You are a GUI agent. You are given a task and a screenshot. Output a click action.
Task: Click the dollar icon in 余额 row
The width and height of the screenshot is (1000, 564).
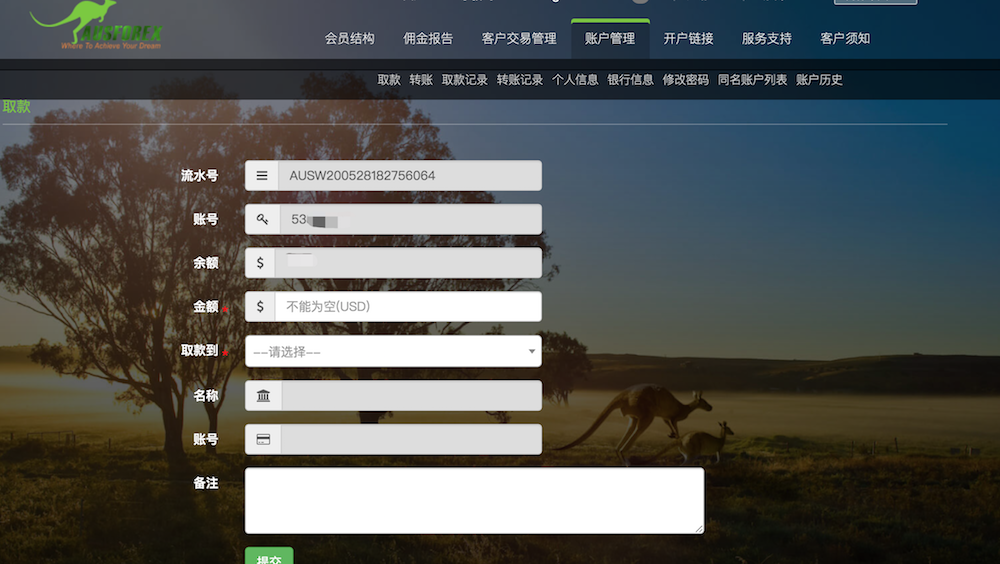pyautogui.click(x=261, y=263)
